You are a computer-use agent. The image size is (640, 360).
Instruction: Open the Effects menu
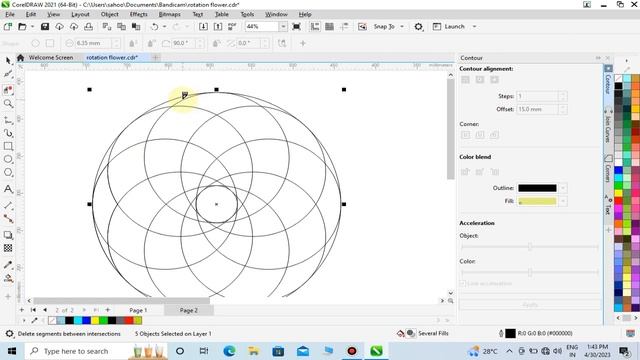[138, 14]
